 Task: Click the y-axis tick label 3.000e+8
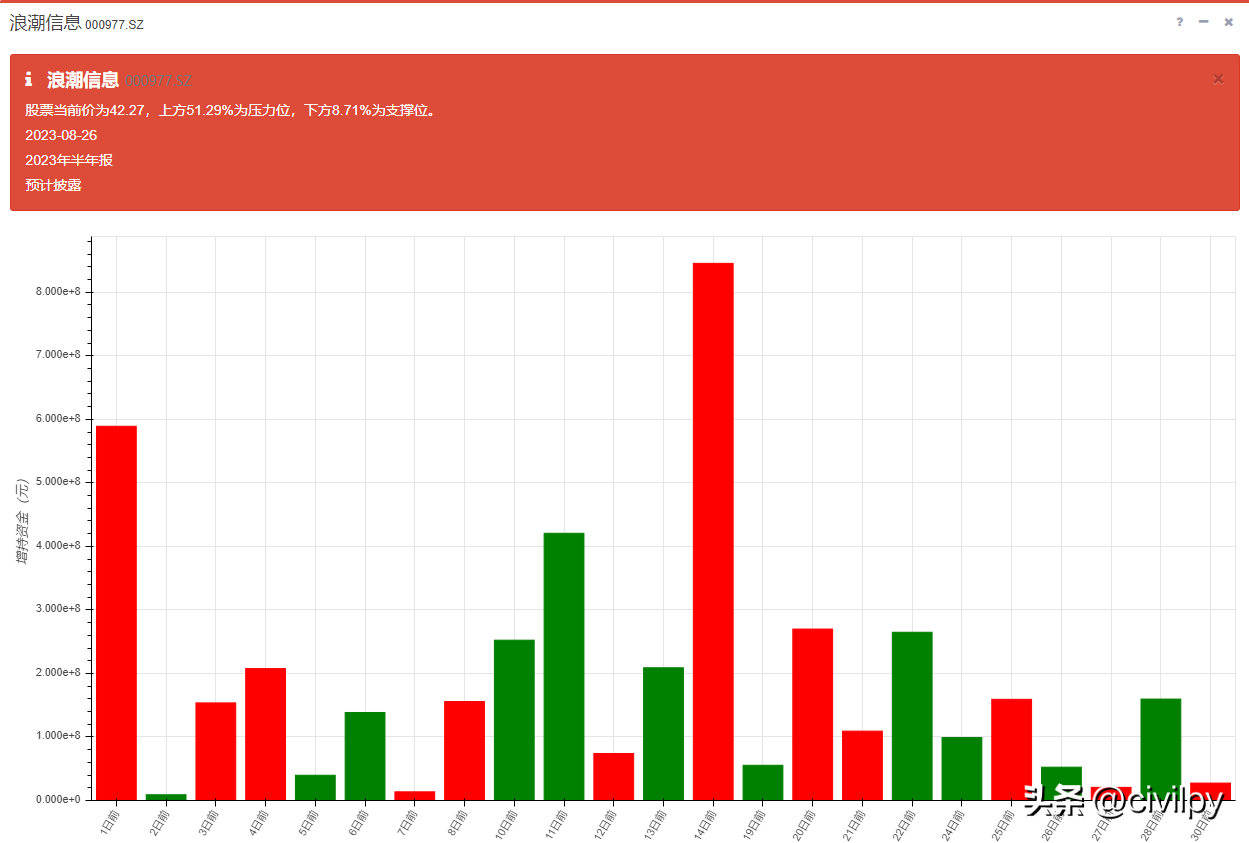59,609
